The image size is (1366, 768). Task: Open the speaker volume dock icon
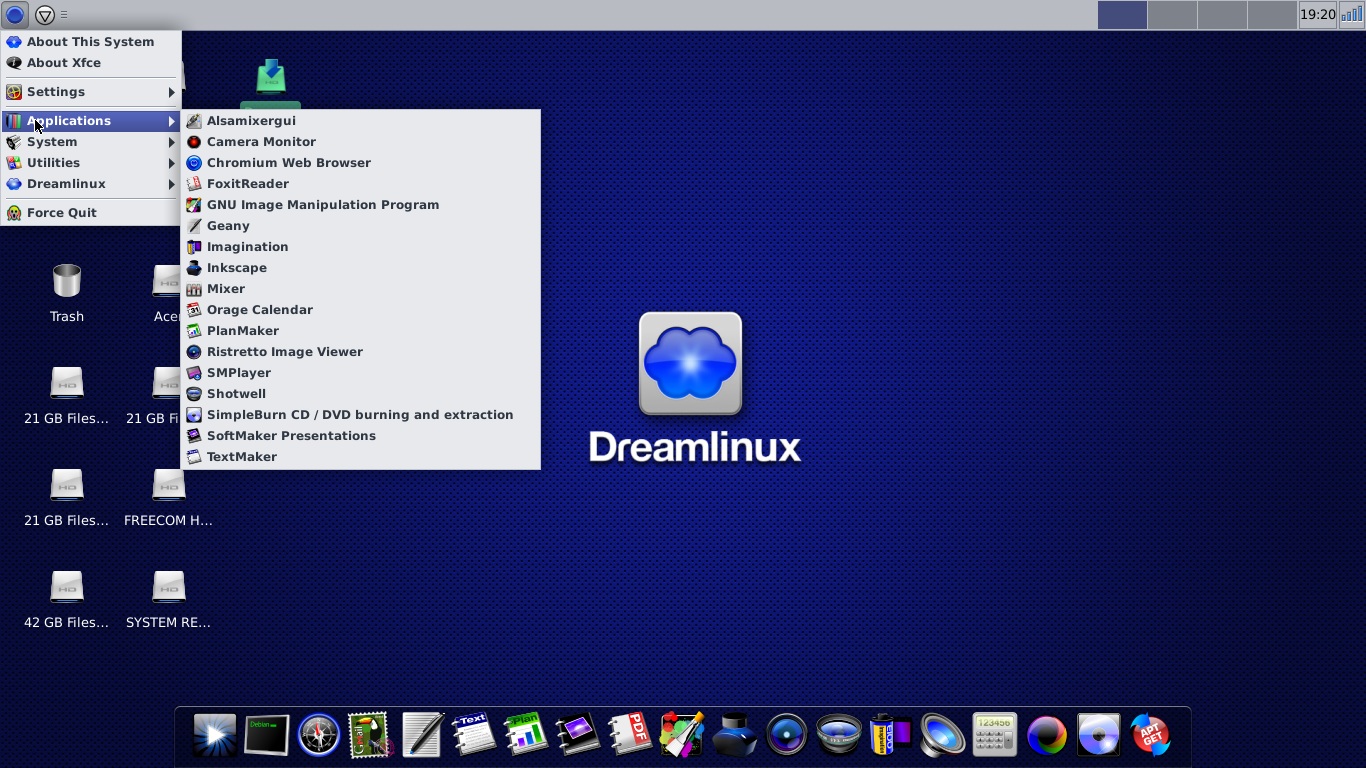click(942, 736)
